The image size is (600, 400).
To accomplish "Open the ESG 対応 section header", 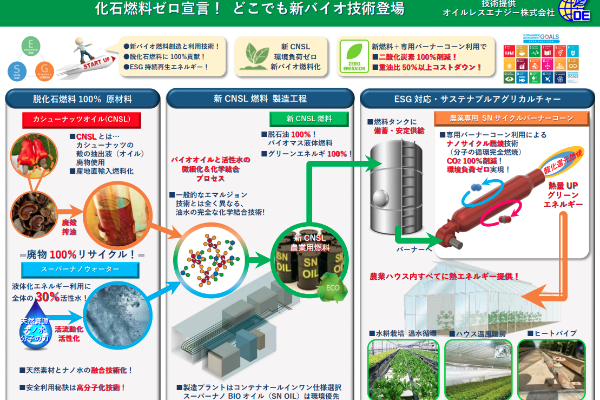I will point(476,101).
